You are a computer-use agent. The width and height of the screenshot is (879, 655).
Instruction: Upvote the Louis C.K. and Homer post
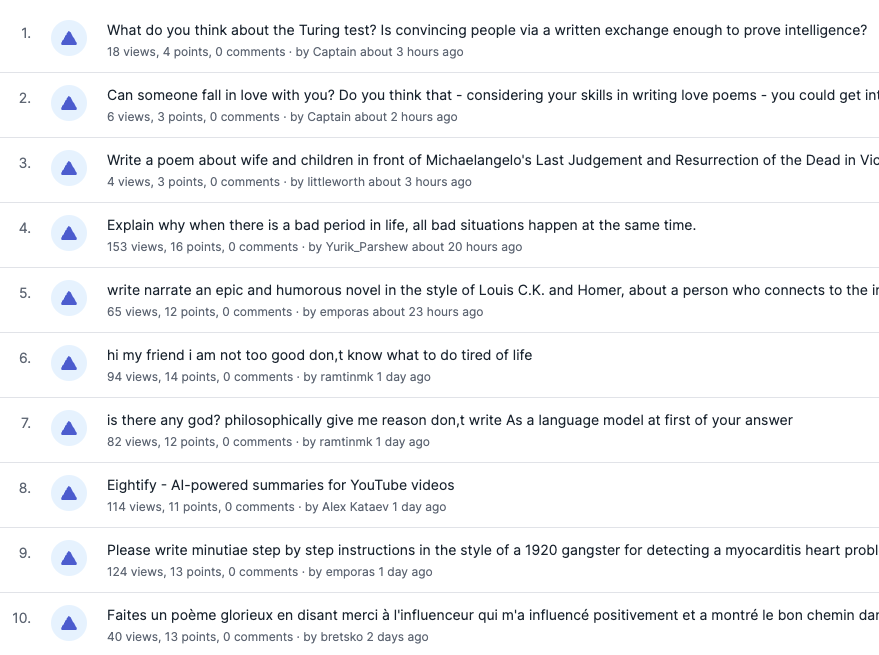[x=69, y=299]
